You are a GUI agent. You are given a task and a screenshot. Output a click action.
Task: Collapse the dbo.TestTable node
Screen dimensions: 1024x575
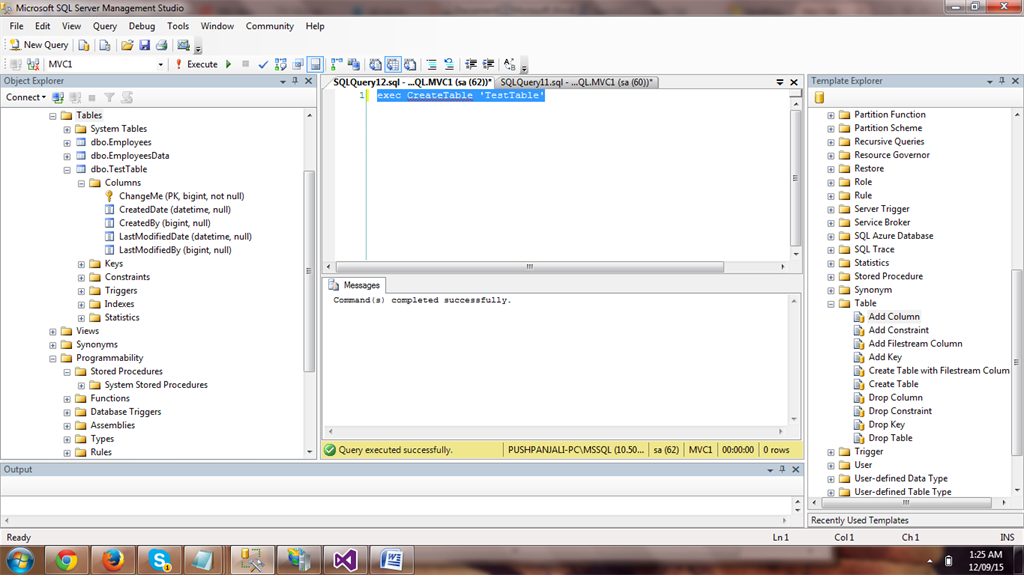pyautogui.click(x=67, y=169)
